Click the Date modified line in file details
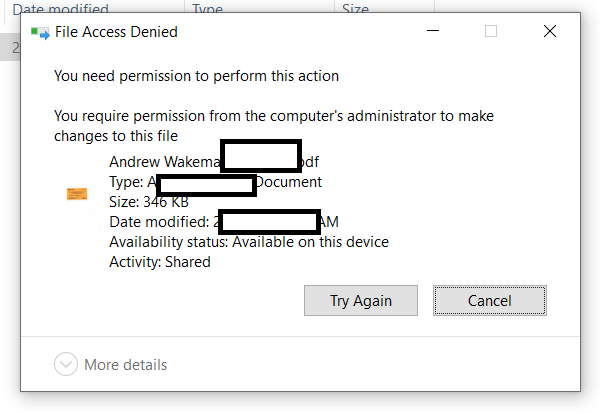 [x=160, y=222]
